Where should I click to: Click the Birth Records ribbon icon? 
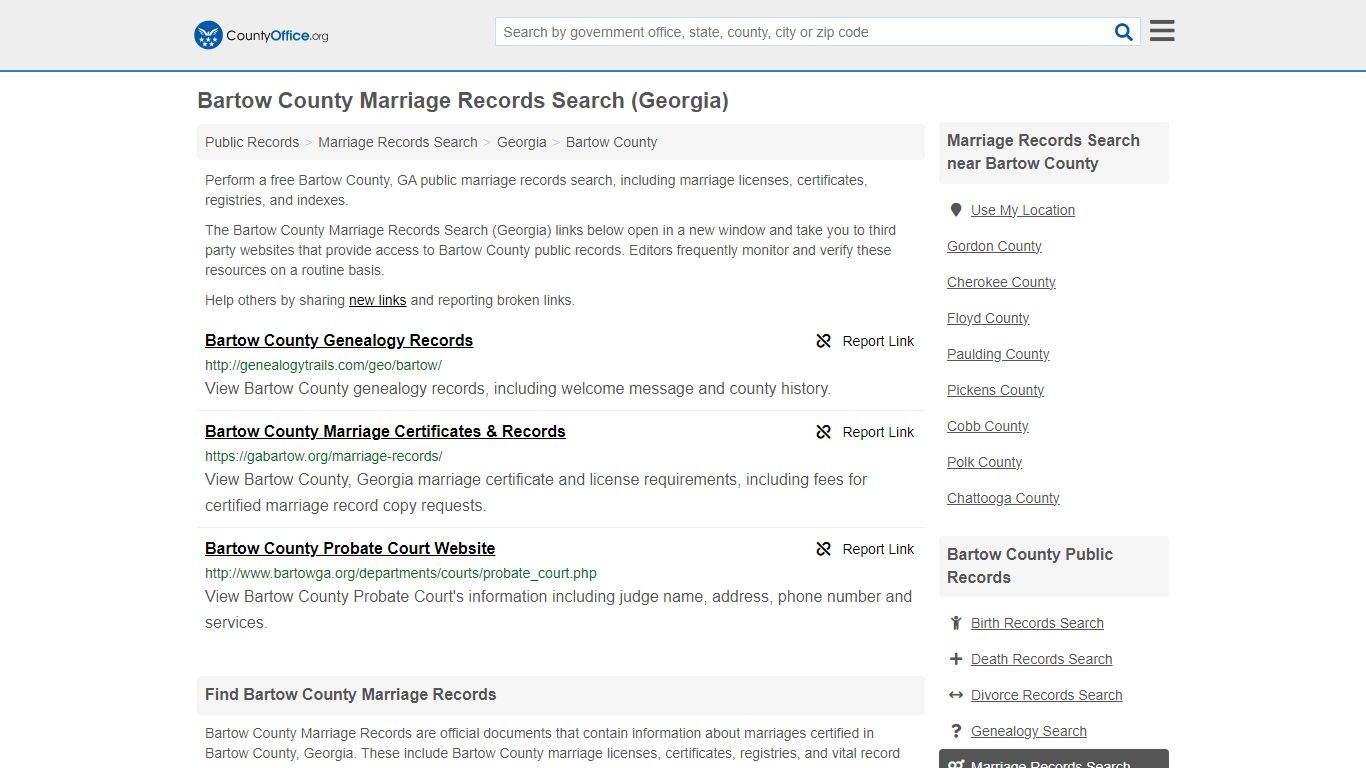(x=956, y=623)
